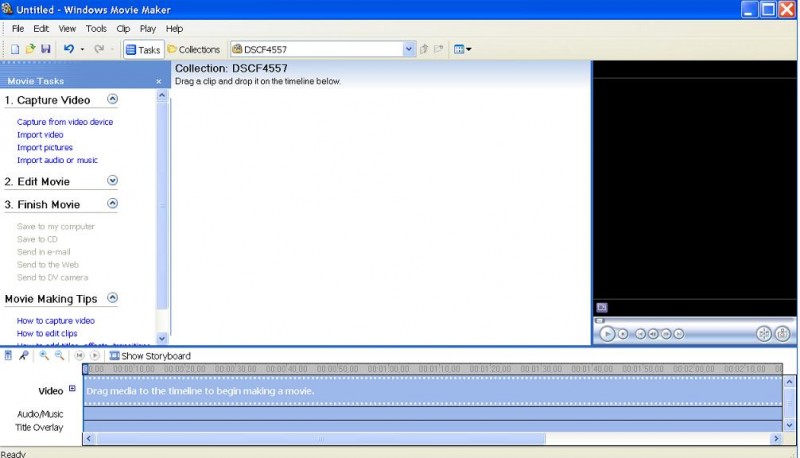Viewport: 800px width, 458px height.
Task: Click the timeline vertical scroll up arrow
Action: click(x=789, y=382)
